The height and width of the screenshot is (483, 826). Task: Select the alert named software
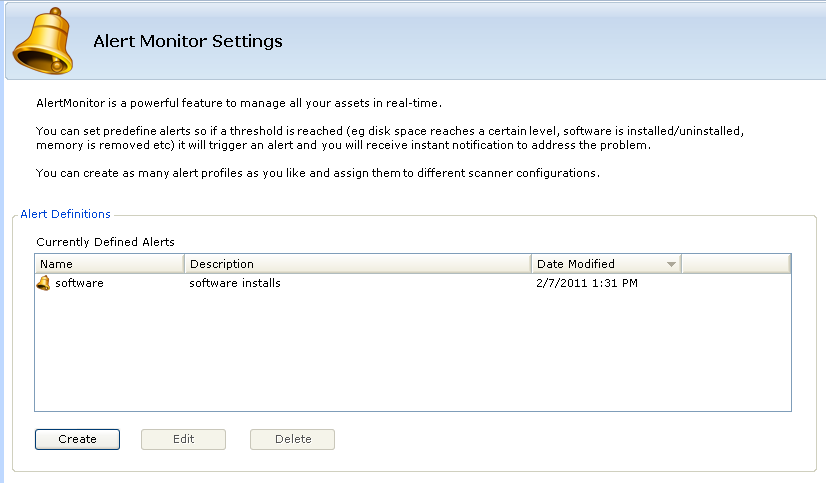tap(79, 283)
